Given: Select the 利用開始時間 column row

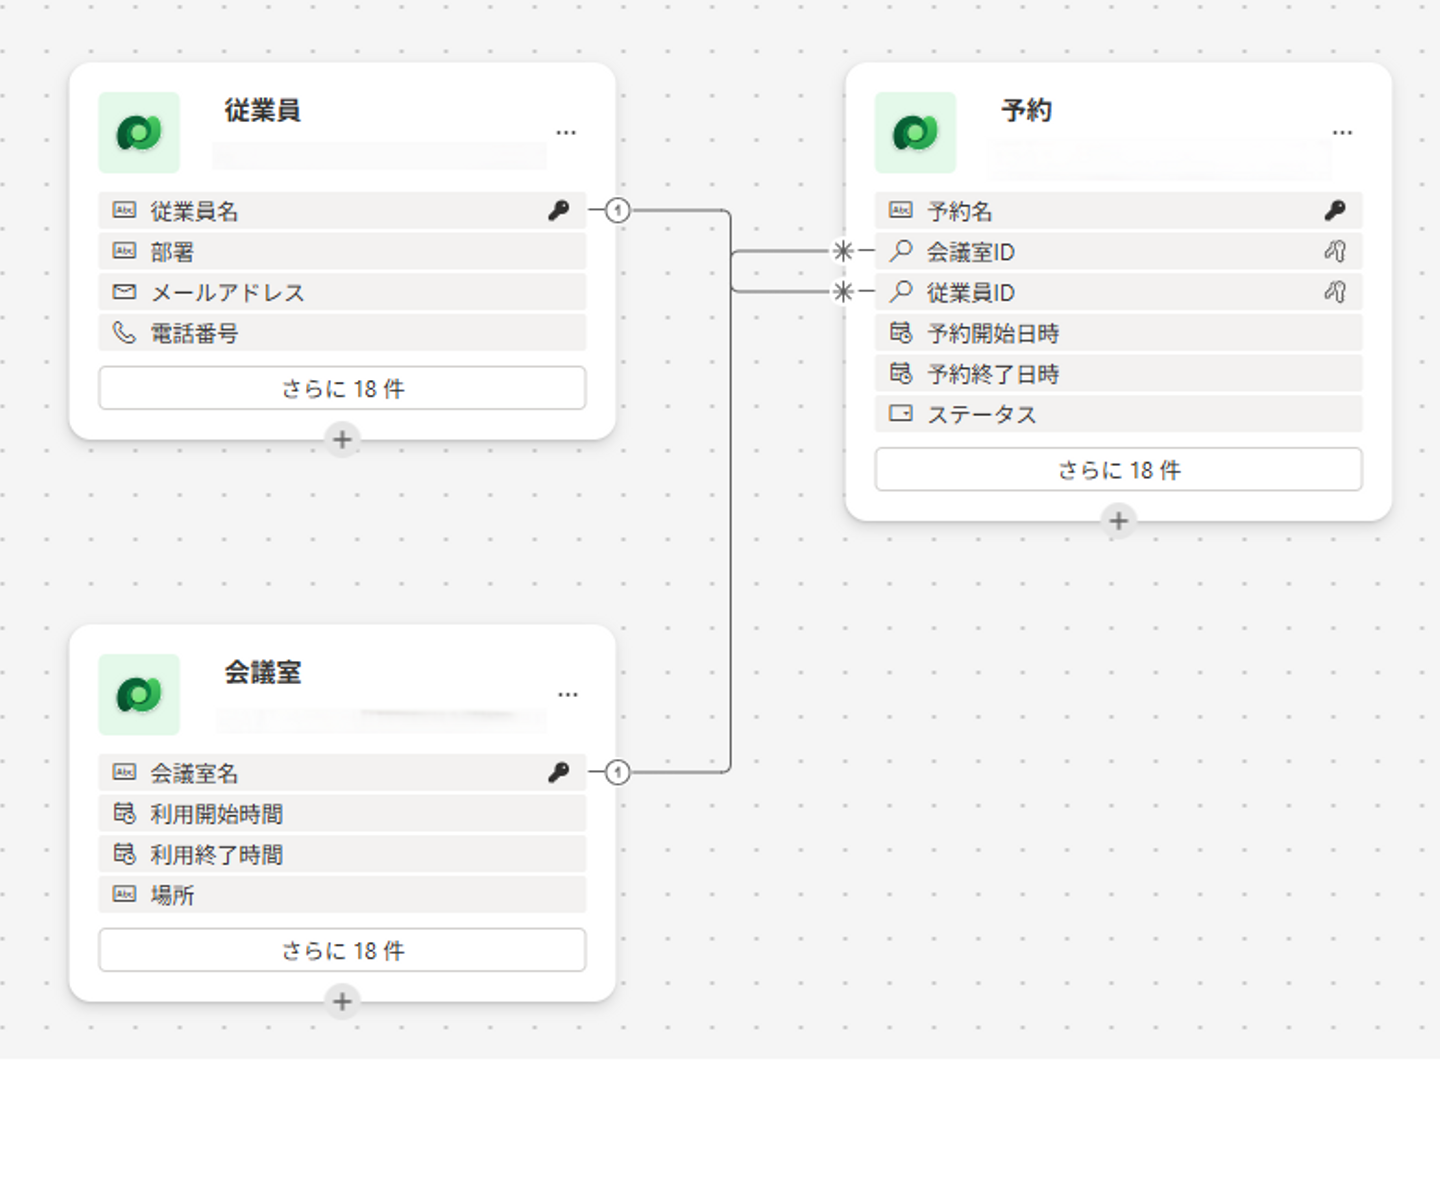Looking at the screenshot, I should point(342,814).
